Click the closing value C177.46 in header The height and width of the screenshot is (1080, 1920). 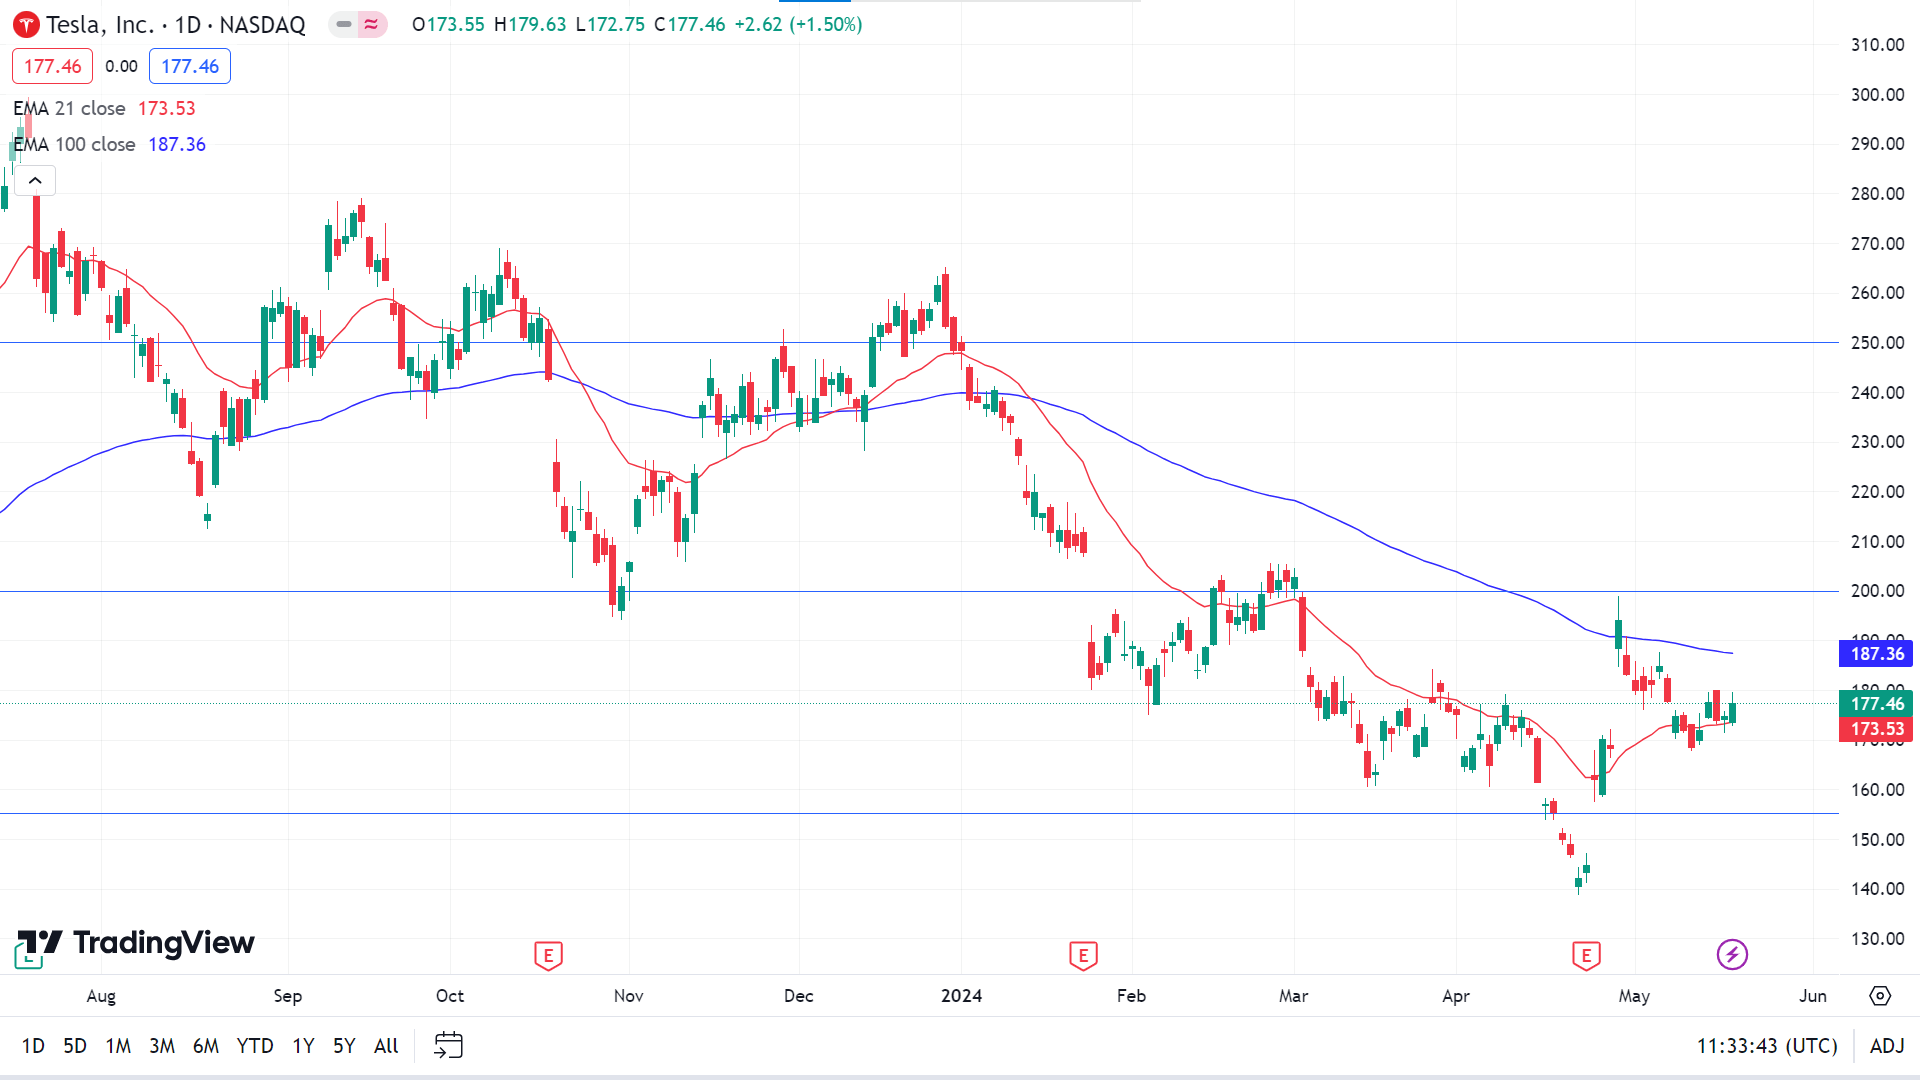[690, 24]
